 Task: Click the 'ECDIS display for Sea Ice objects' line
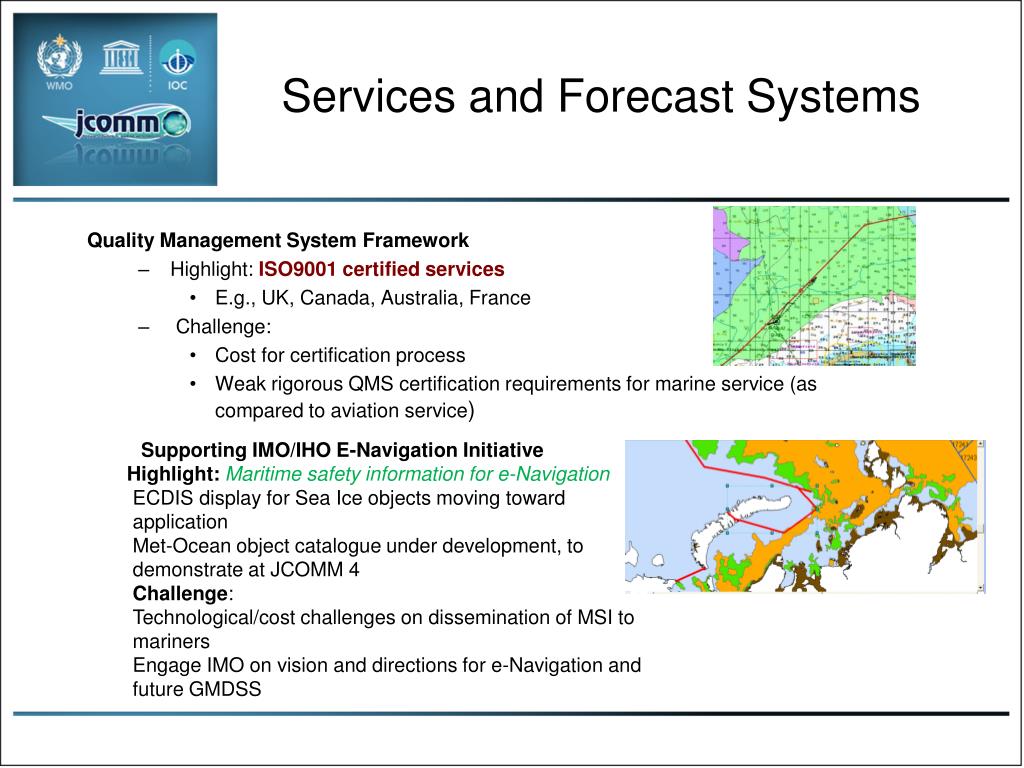point(349,498)
